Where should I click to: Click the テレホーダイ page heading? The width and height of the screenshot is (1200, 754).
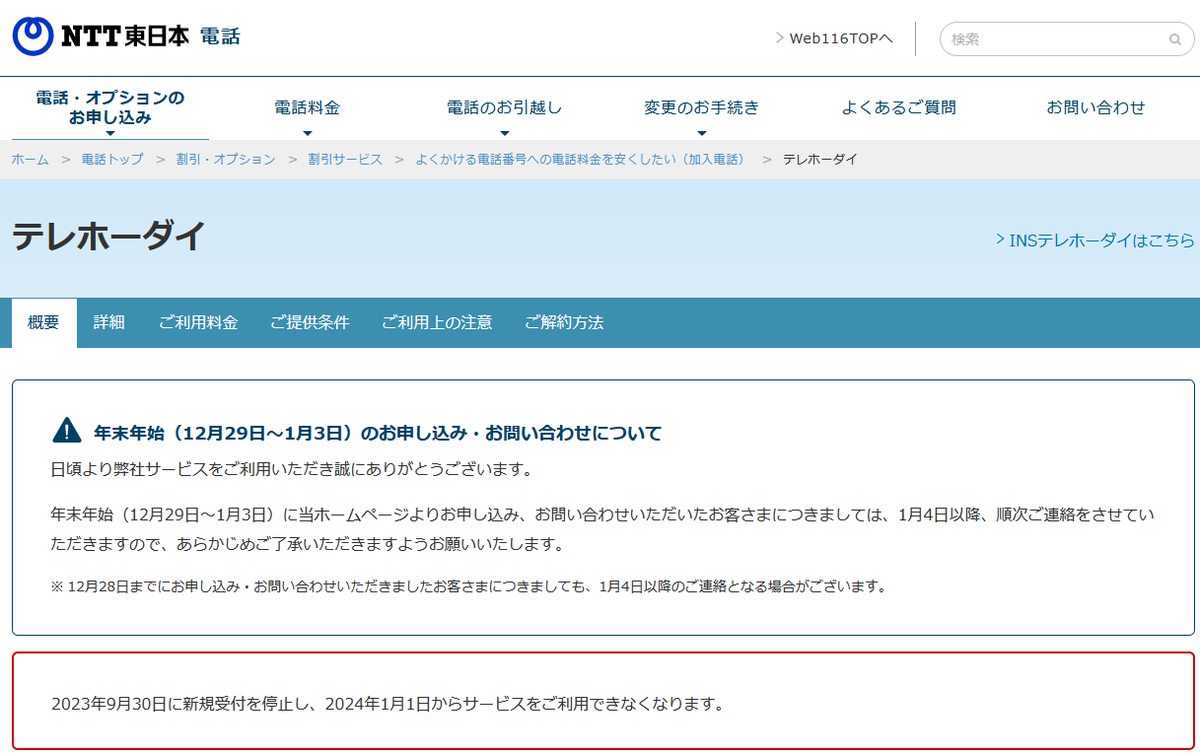point(109,237)
